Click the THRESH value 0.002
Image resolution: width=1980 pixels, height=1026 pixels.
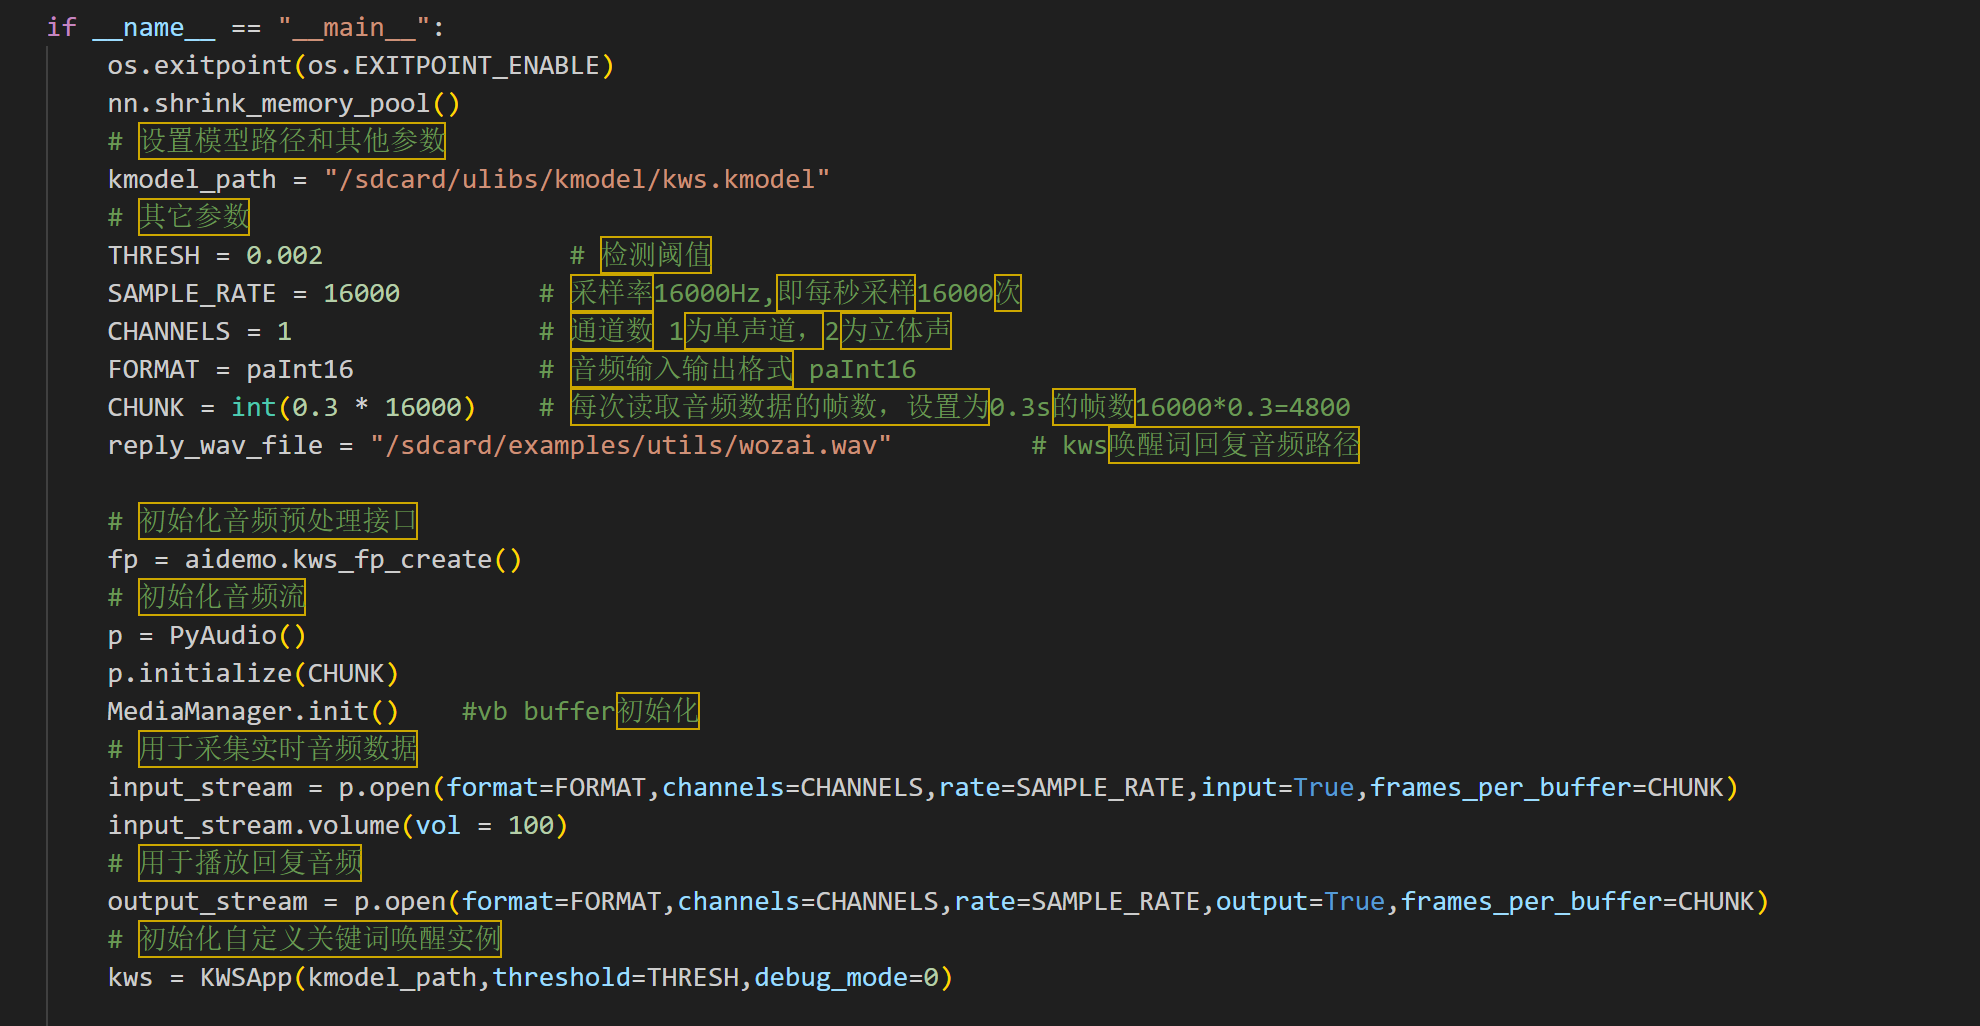[284, 256]
